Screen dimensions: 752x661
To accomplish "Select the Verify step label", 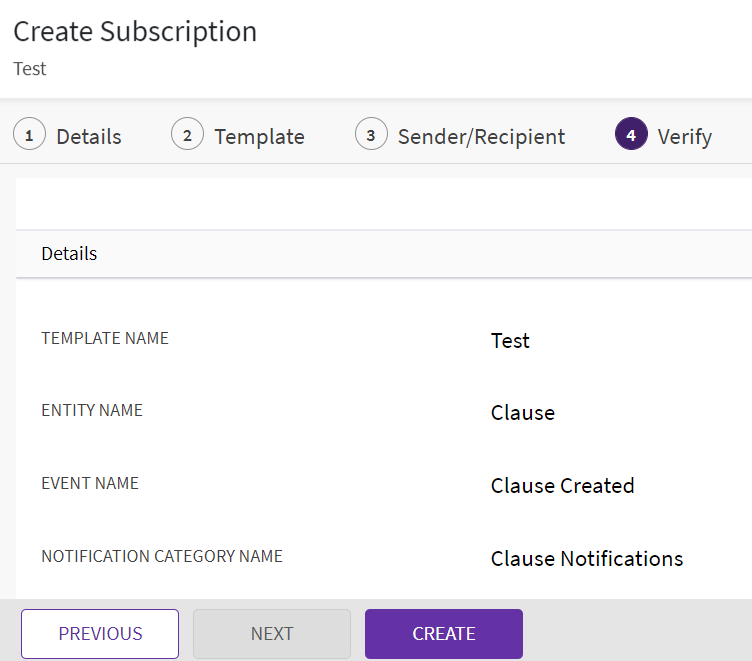I will coord(684,137).
